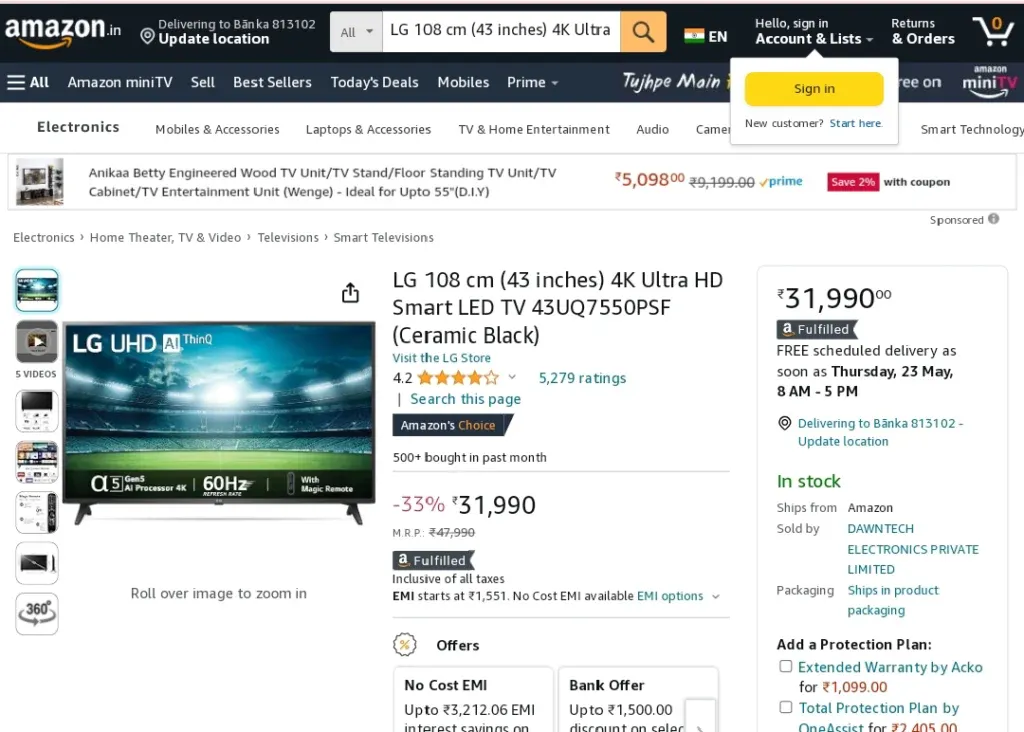Check Total Protection Plan by OneAssist

(x=786, y=707)
